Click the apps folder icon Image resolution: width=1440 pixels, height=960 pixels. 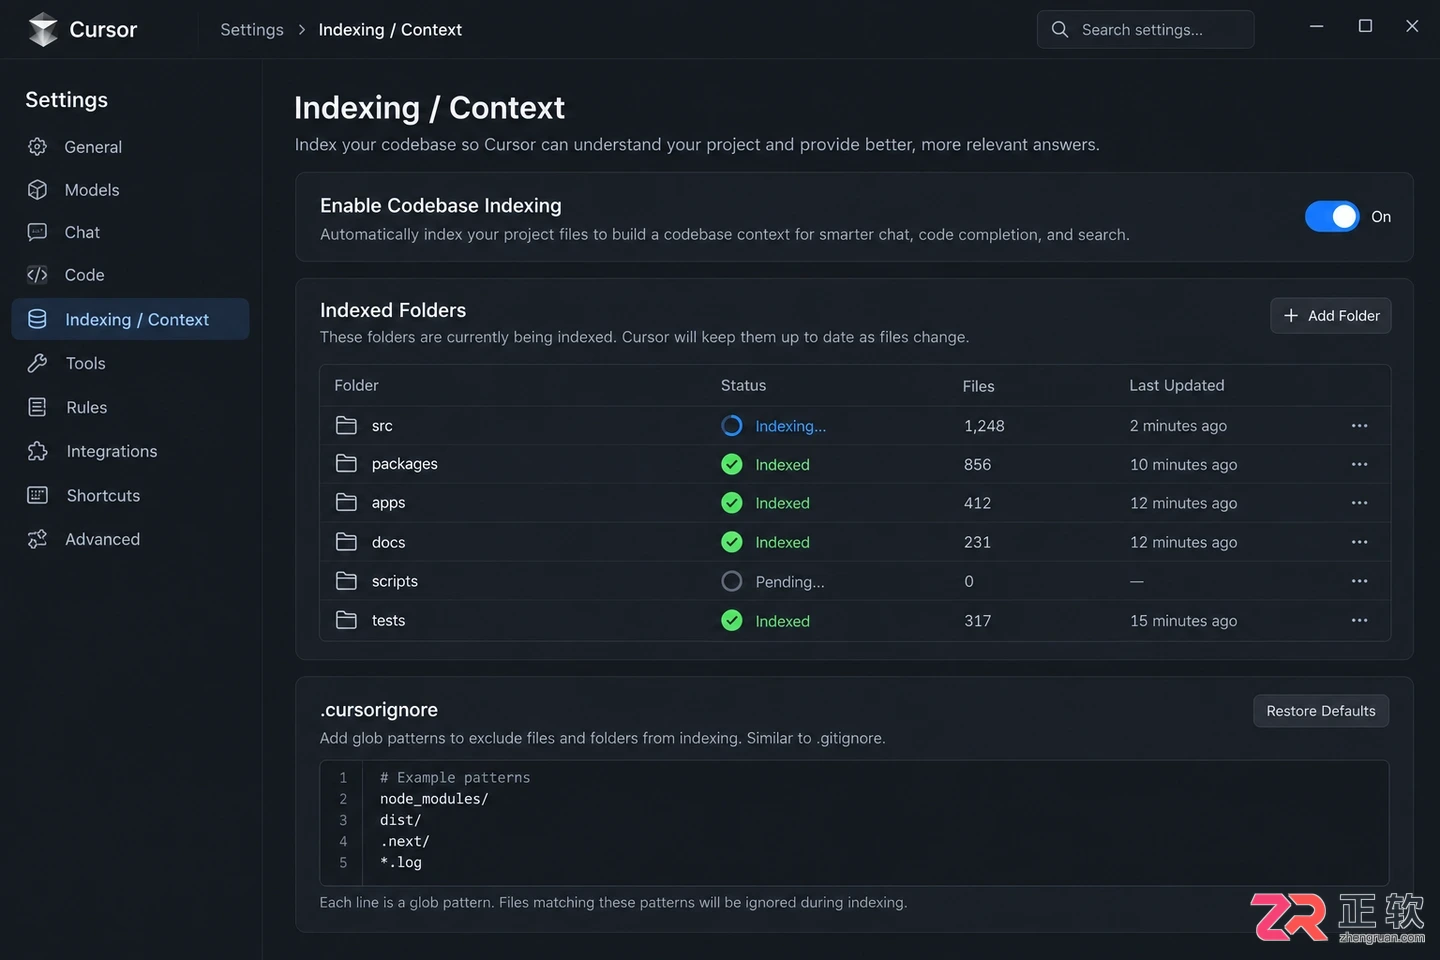(346, 502)
